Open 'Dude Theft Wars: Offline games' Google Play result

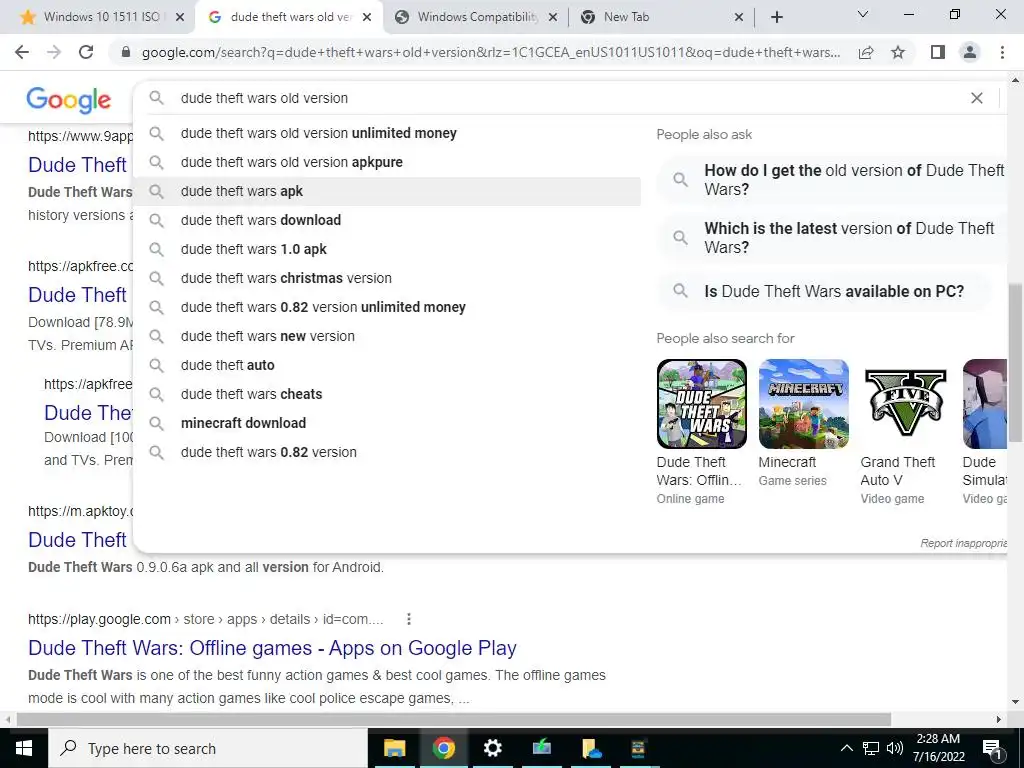pyautogui.click(x=272, y=648)
